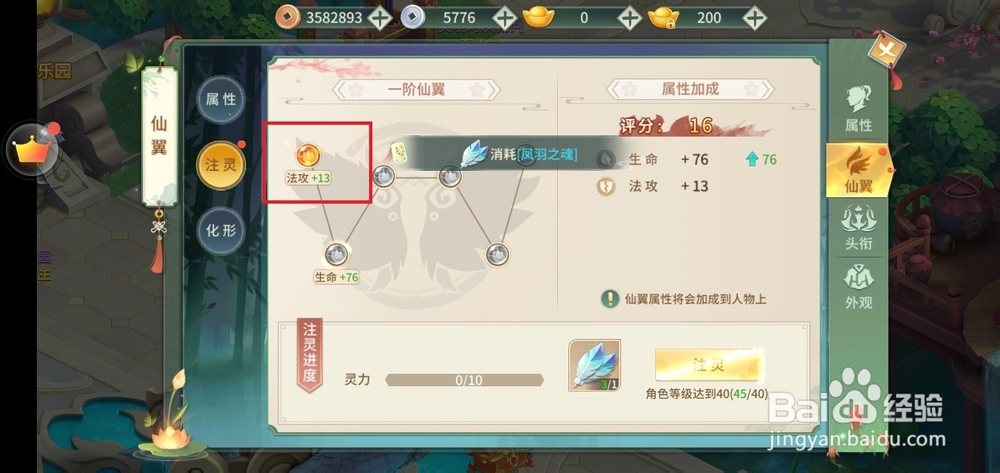
Task: Select the 注灵 round tab
Action: [221, 165]
